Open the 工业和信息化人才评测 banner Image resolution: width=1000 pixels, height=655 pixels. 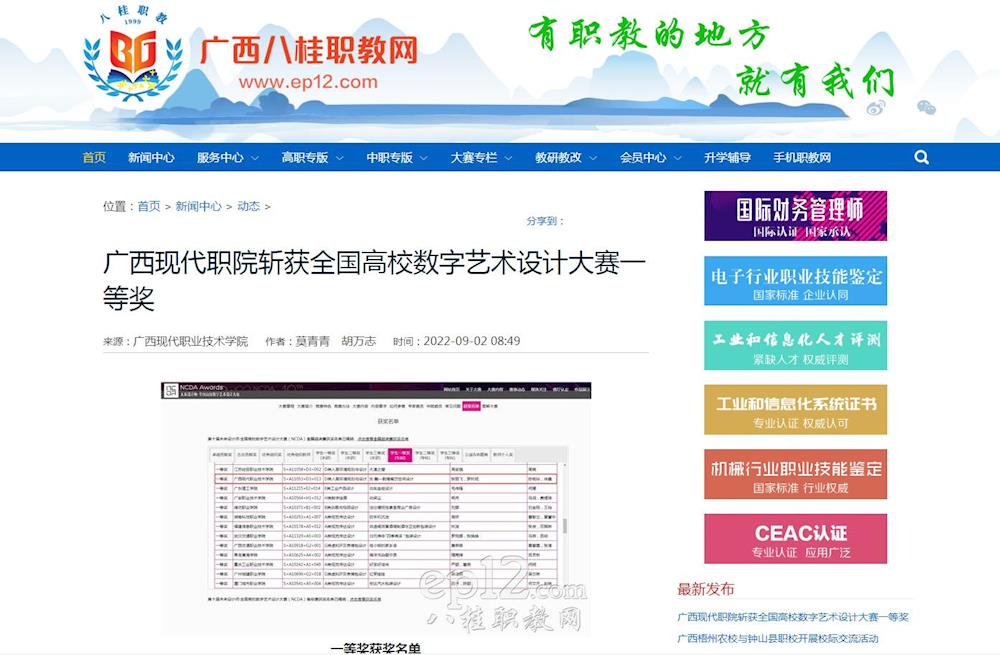click(795, 346)
